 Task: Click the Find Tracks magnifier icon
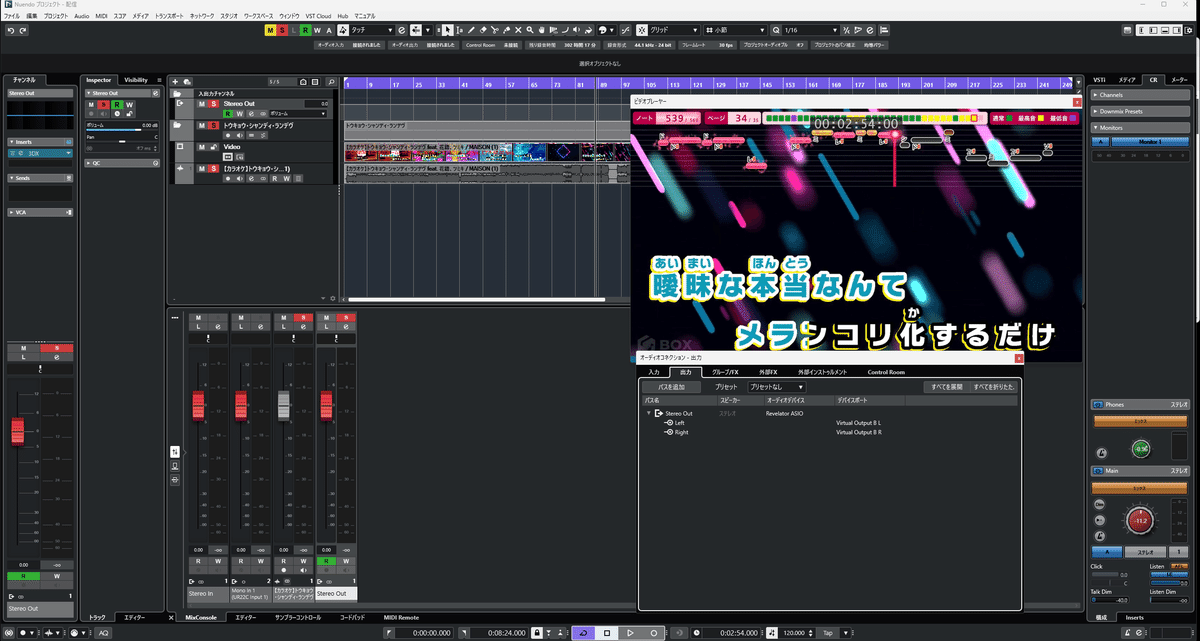331,82
